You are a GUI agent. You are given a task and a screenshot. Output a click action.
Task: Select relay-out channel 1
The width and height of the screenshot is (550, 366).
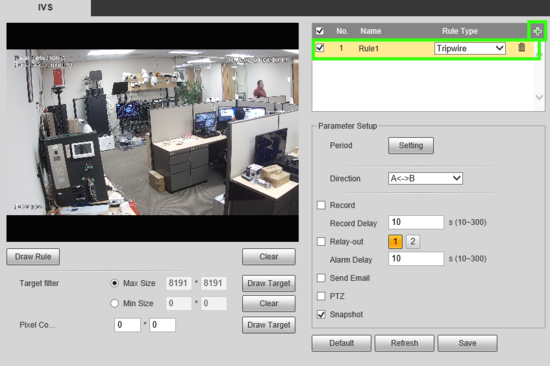point(395,241)
